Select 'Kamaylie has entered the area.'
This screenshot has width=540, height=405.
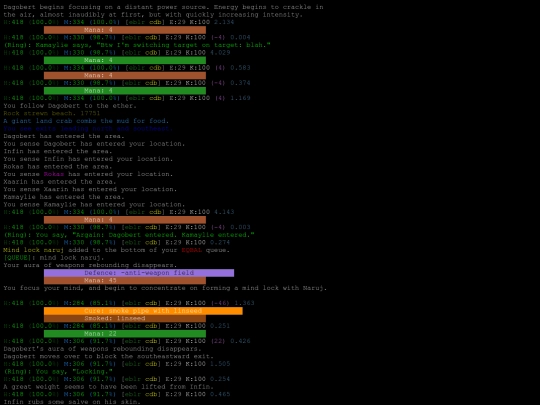(64, 196)
